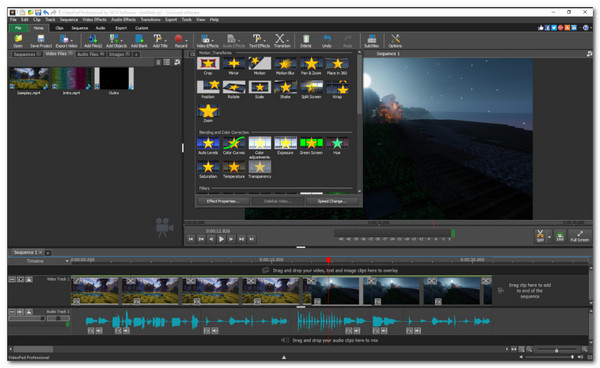Open a project with the Open icon
This screenshot has width=600, height=368.
[x=18, y=40]
